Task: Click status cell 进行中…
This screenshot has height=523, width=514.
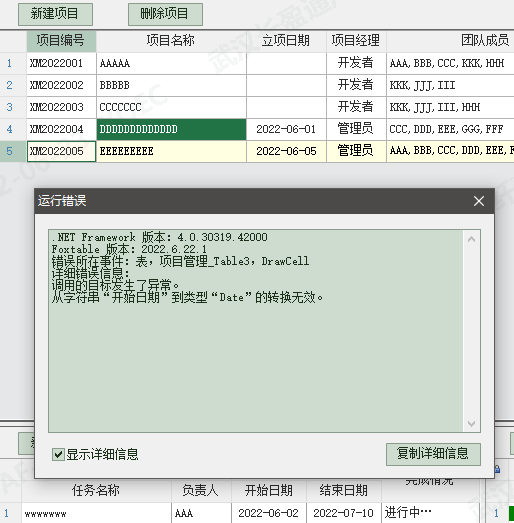Action: point(430,513)
